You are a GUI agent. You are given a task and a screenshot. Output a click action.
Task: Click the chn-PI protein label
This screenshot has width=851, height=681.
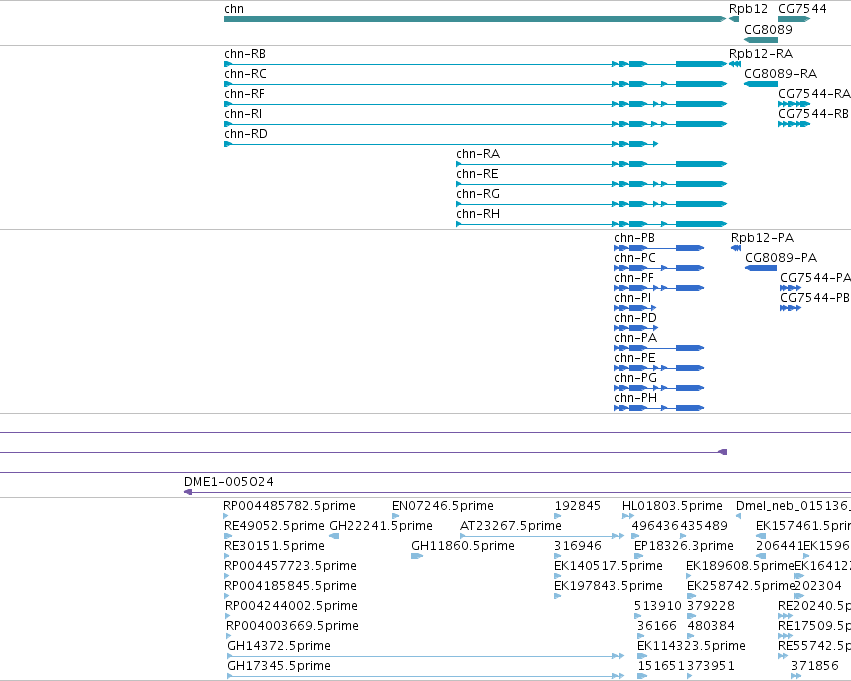[633, 298]
